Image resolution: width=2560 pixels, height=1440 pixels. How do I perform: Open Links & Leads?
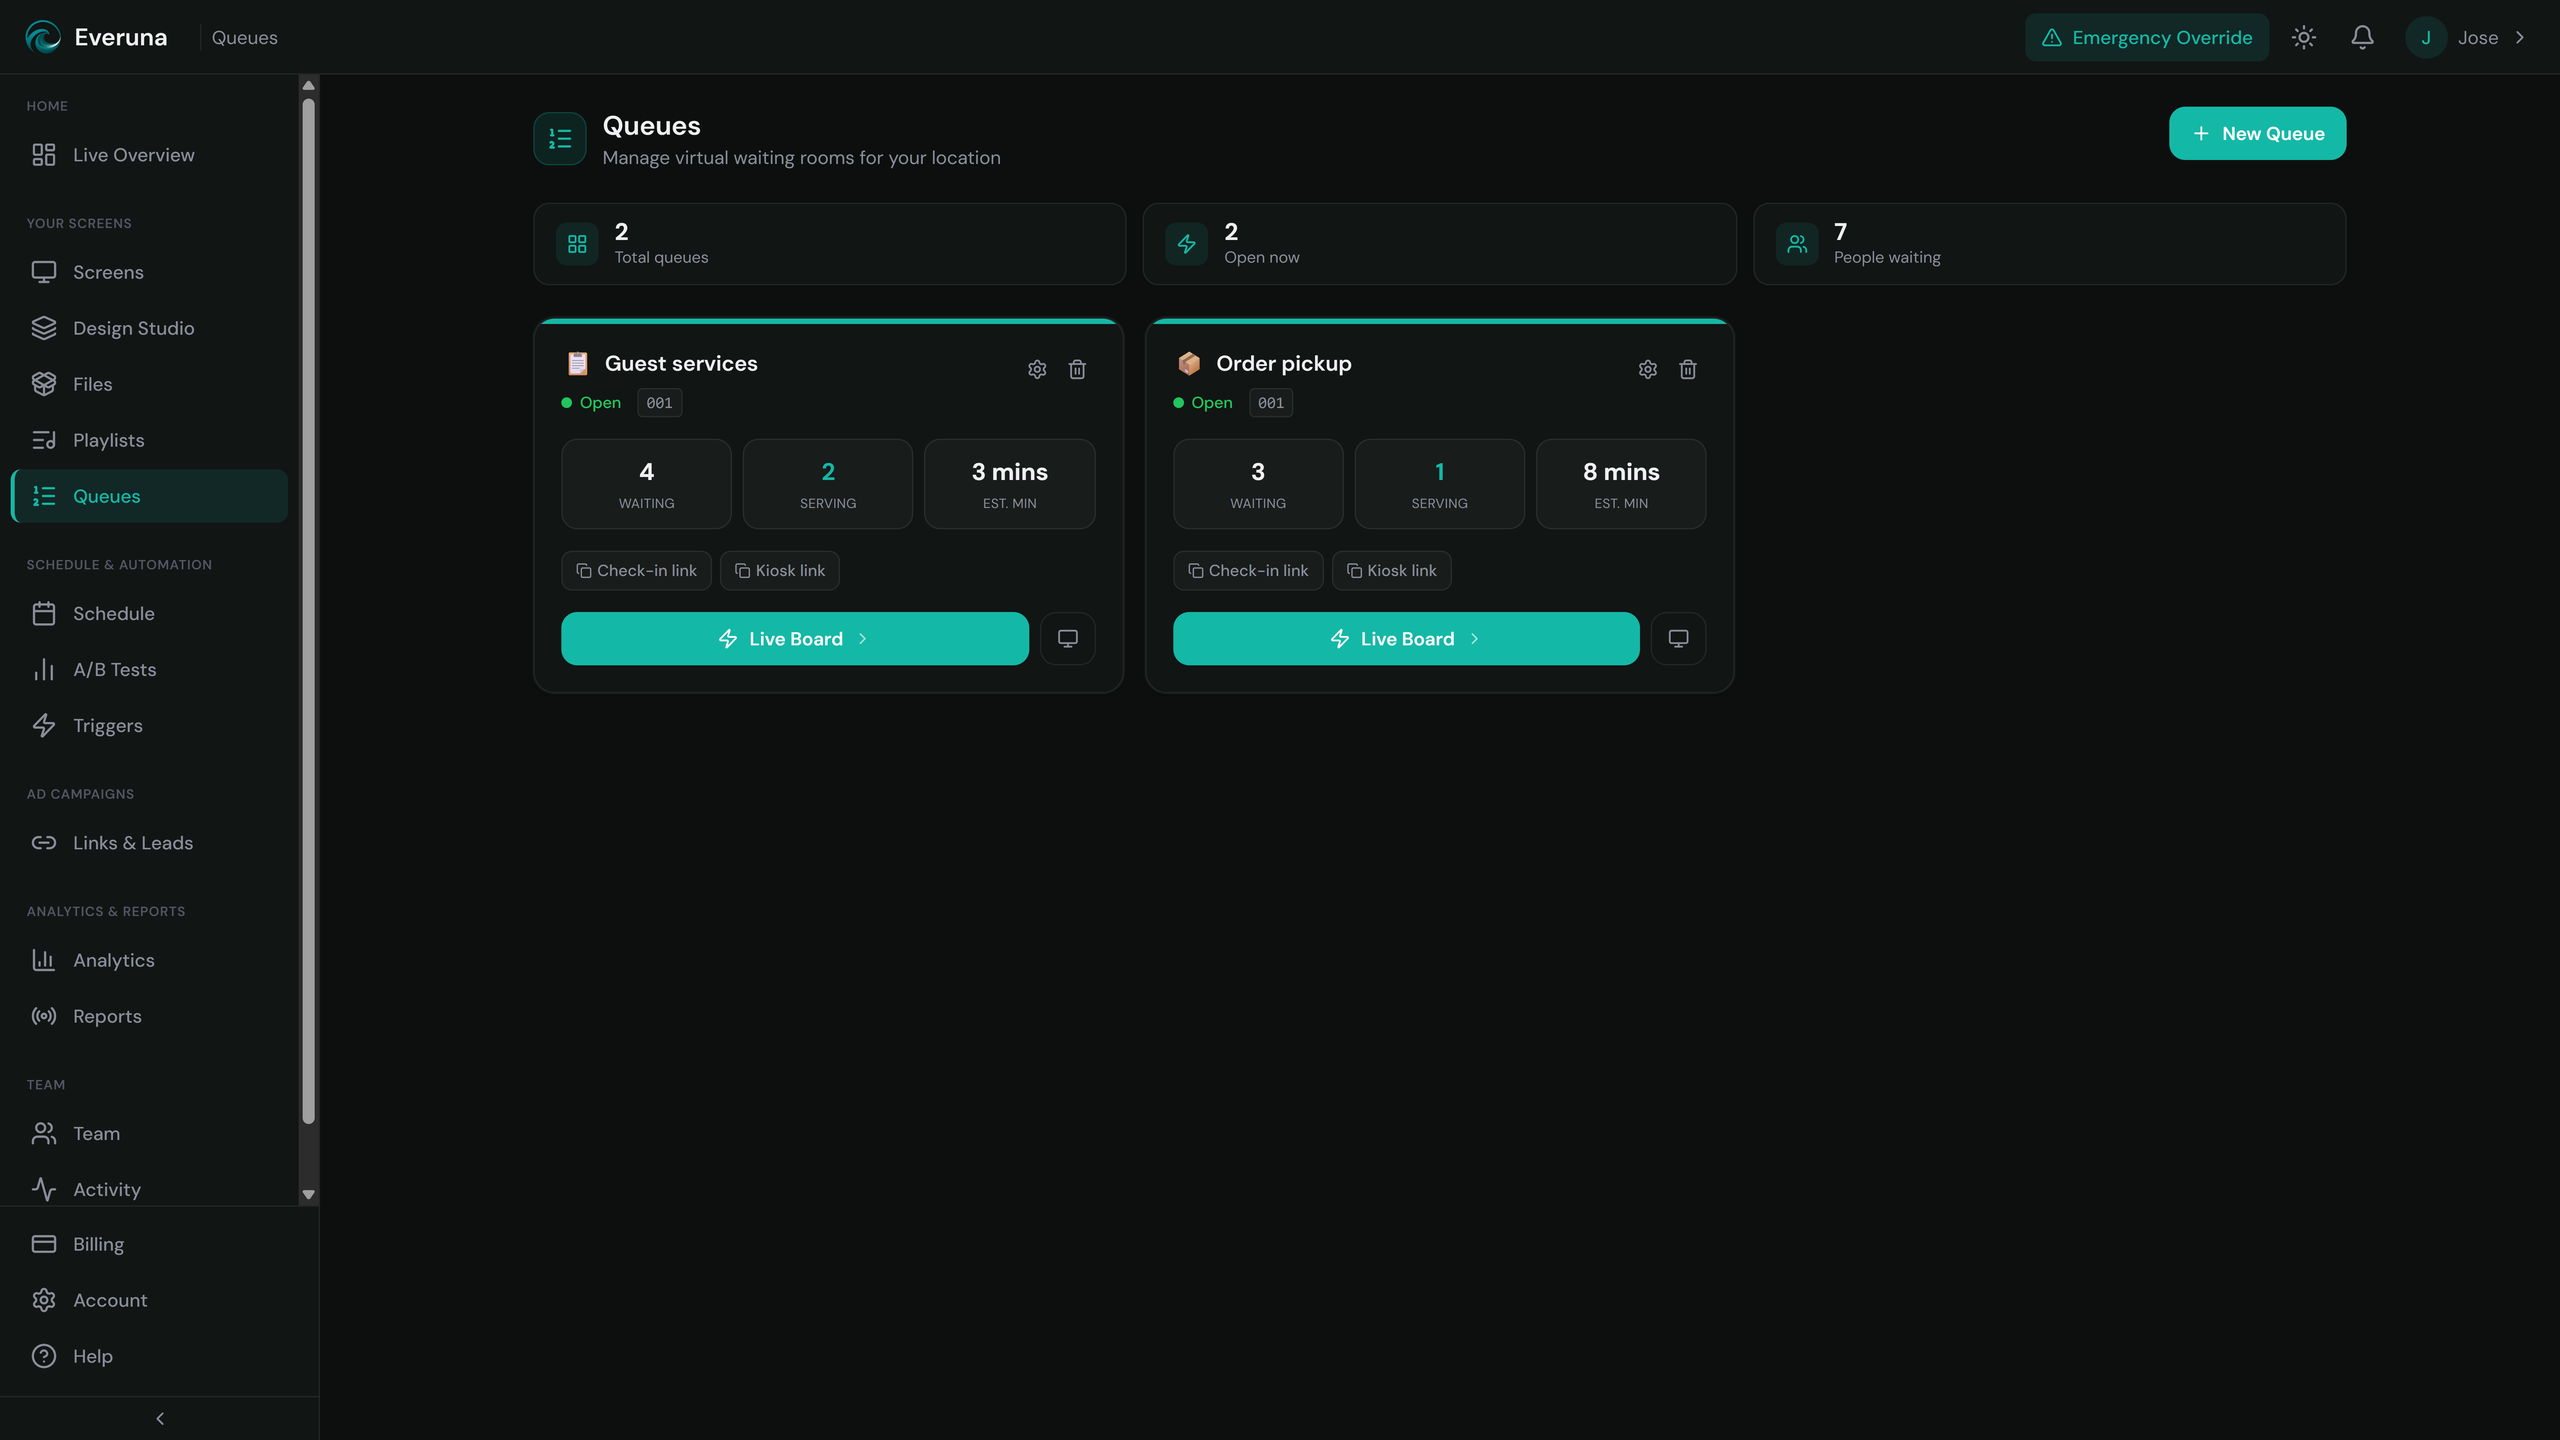pyautogui.click(x=150, y=843)
